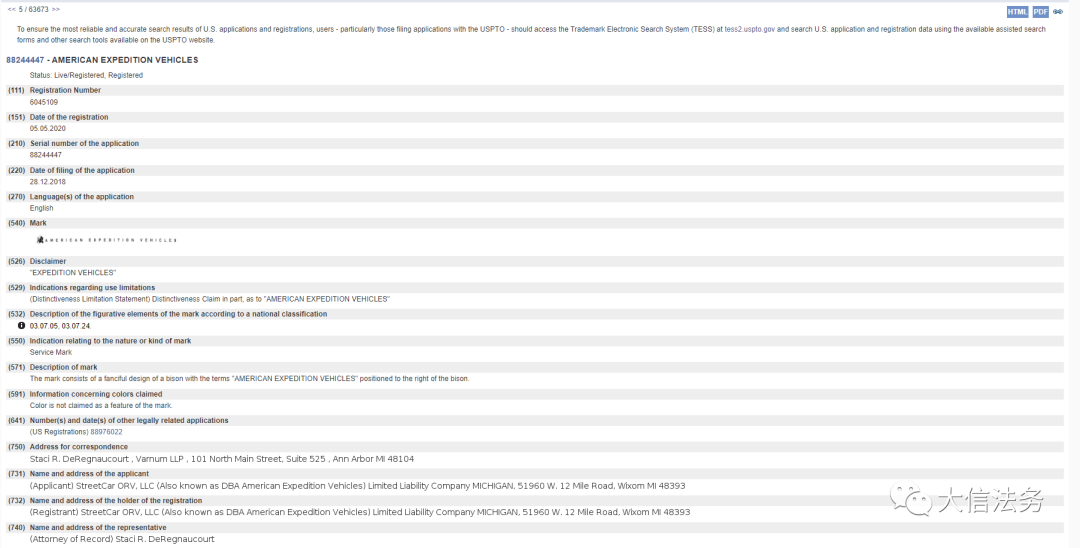
Task: Click Description of the figurative elements label
Action: (x=178, y=314)
